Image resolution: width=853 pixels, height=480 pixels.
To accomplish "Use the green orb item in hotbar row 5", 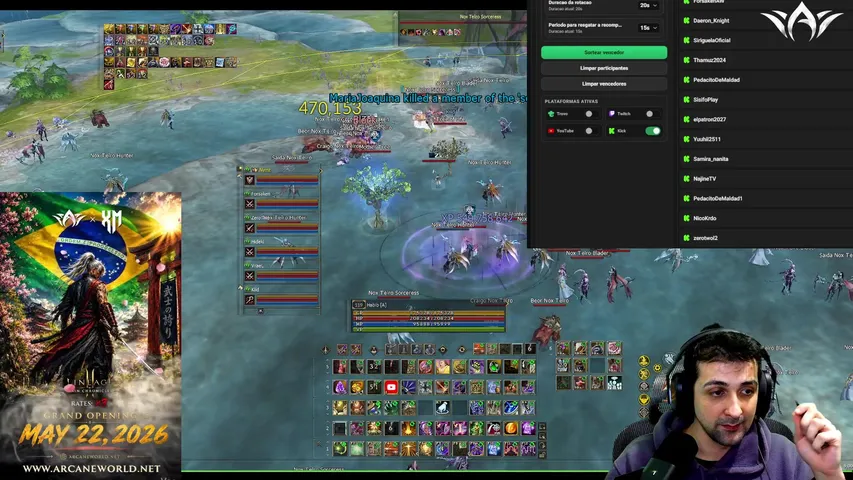I will click(x=494, y=367).
